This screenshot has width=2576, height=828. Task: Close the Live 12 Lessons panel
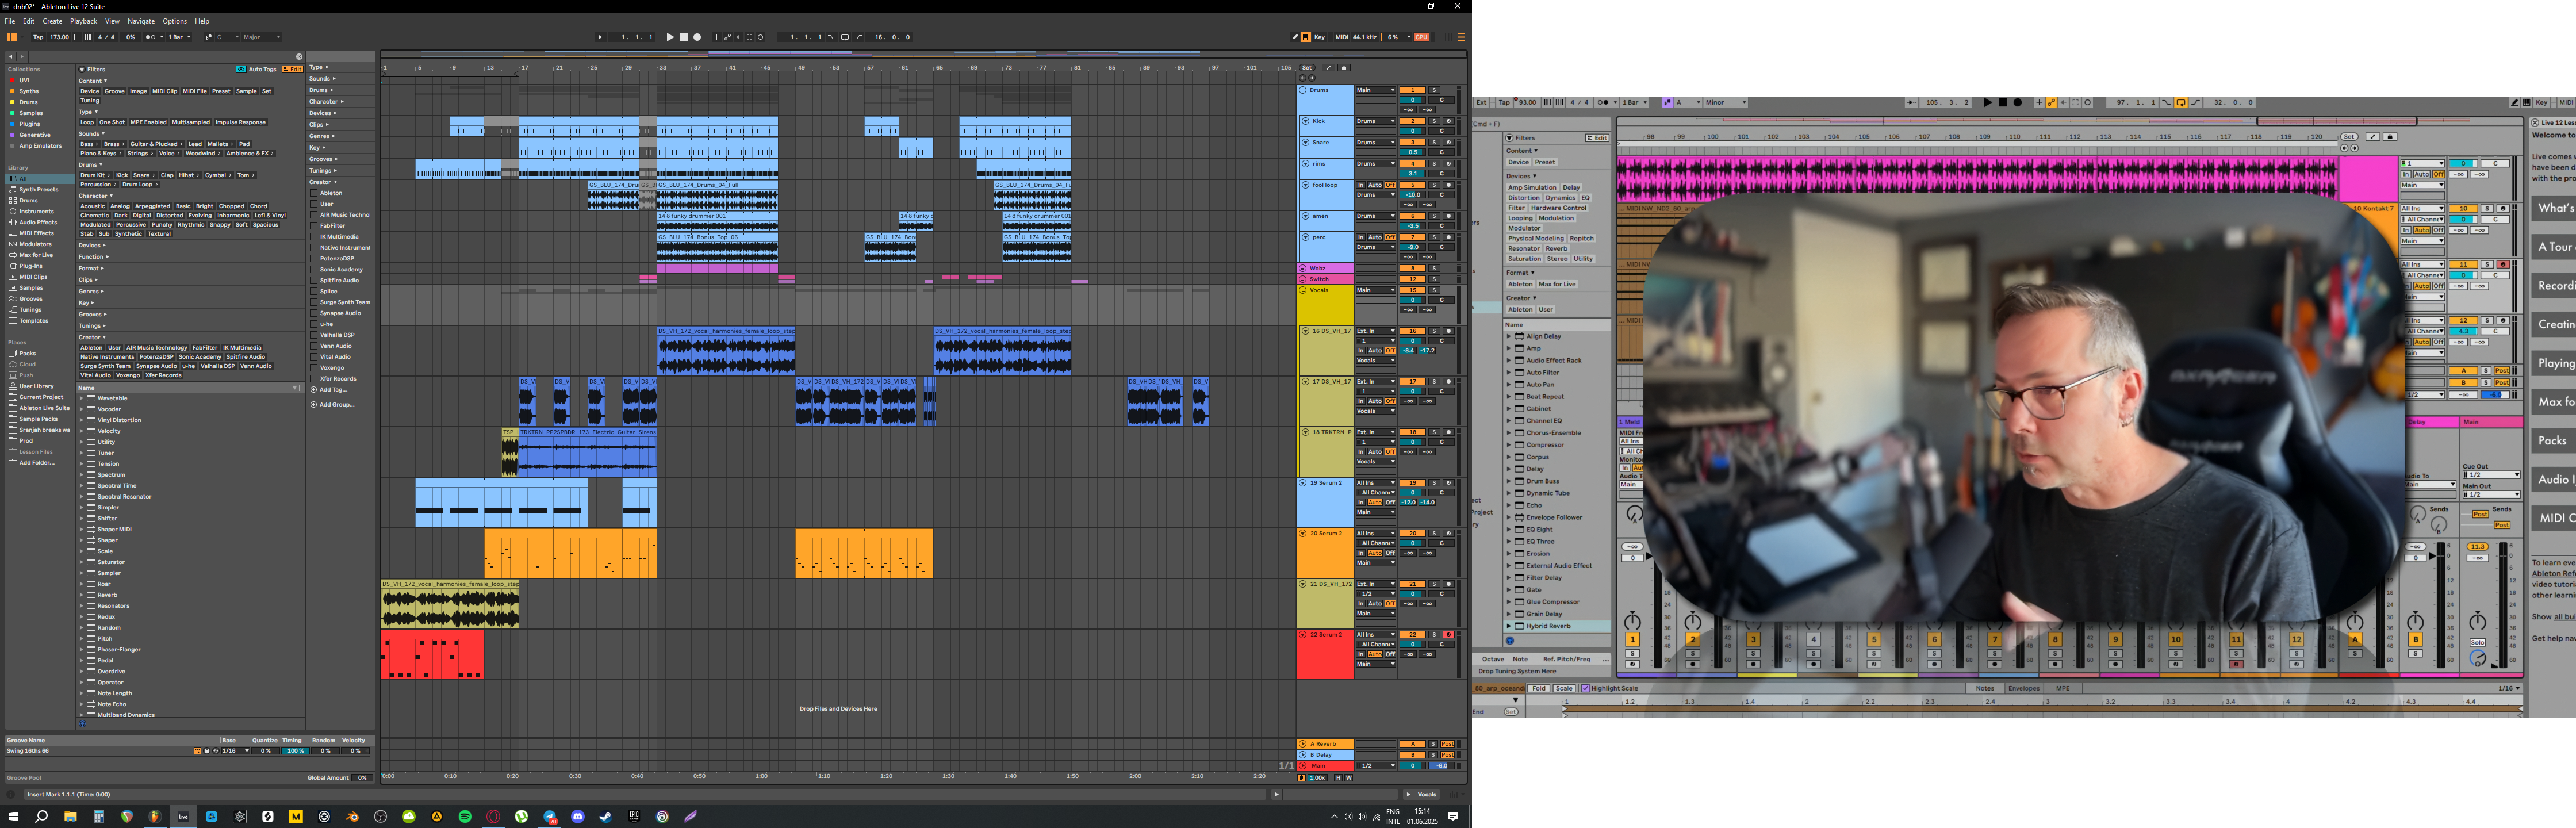[2535, 122]
